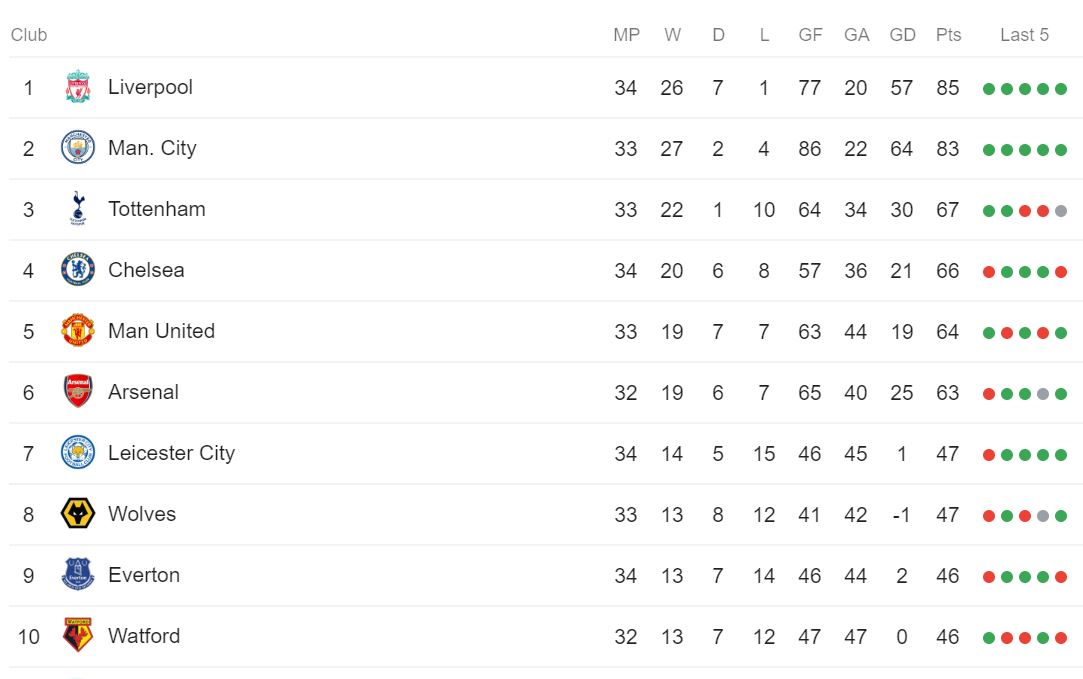Click the Man United club crest
This screenshot has height=679, width=1083.
(78, 330)
